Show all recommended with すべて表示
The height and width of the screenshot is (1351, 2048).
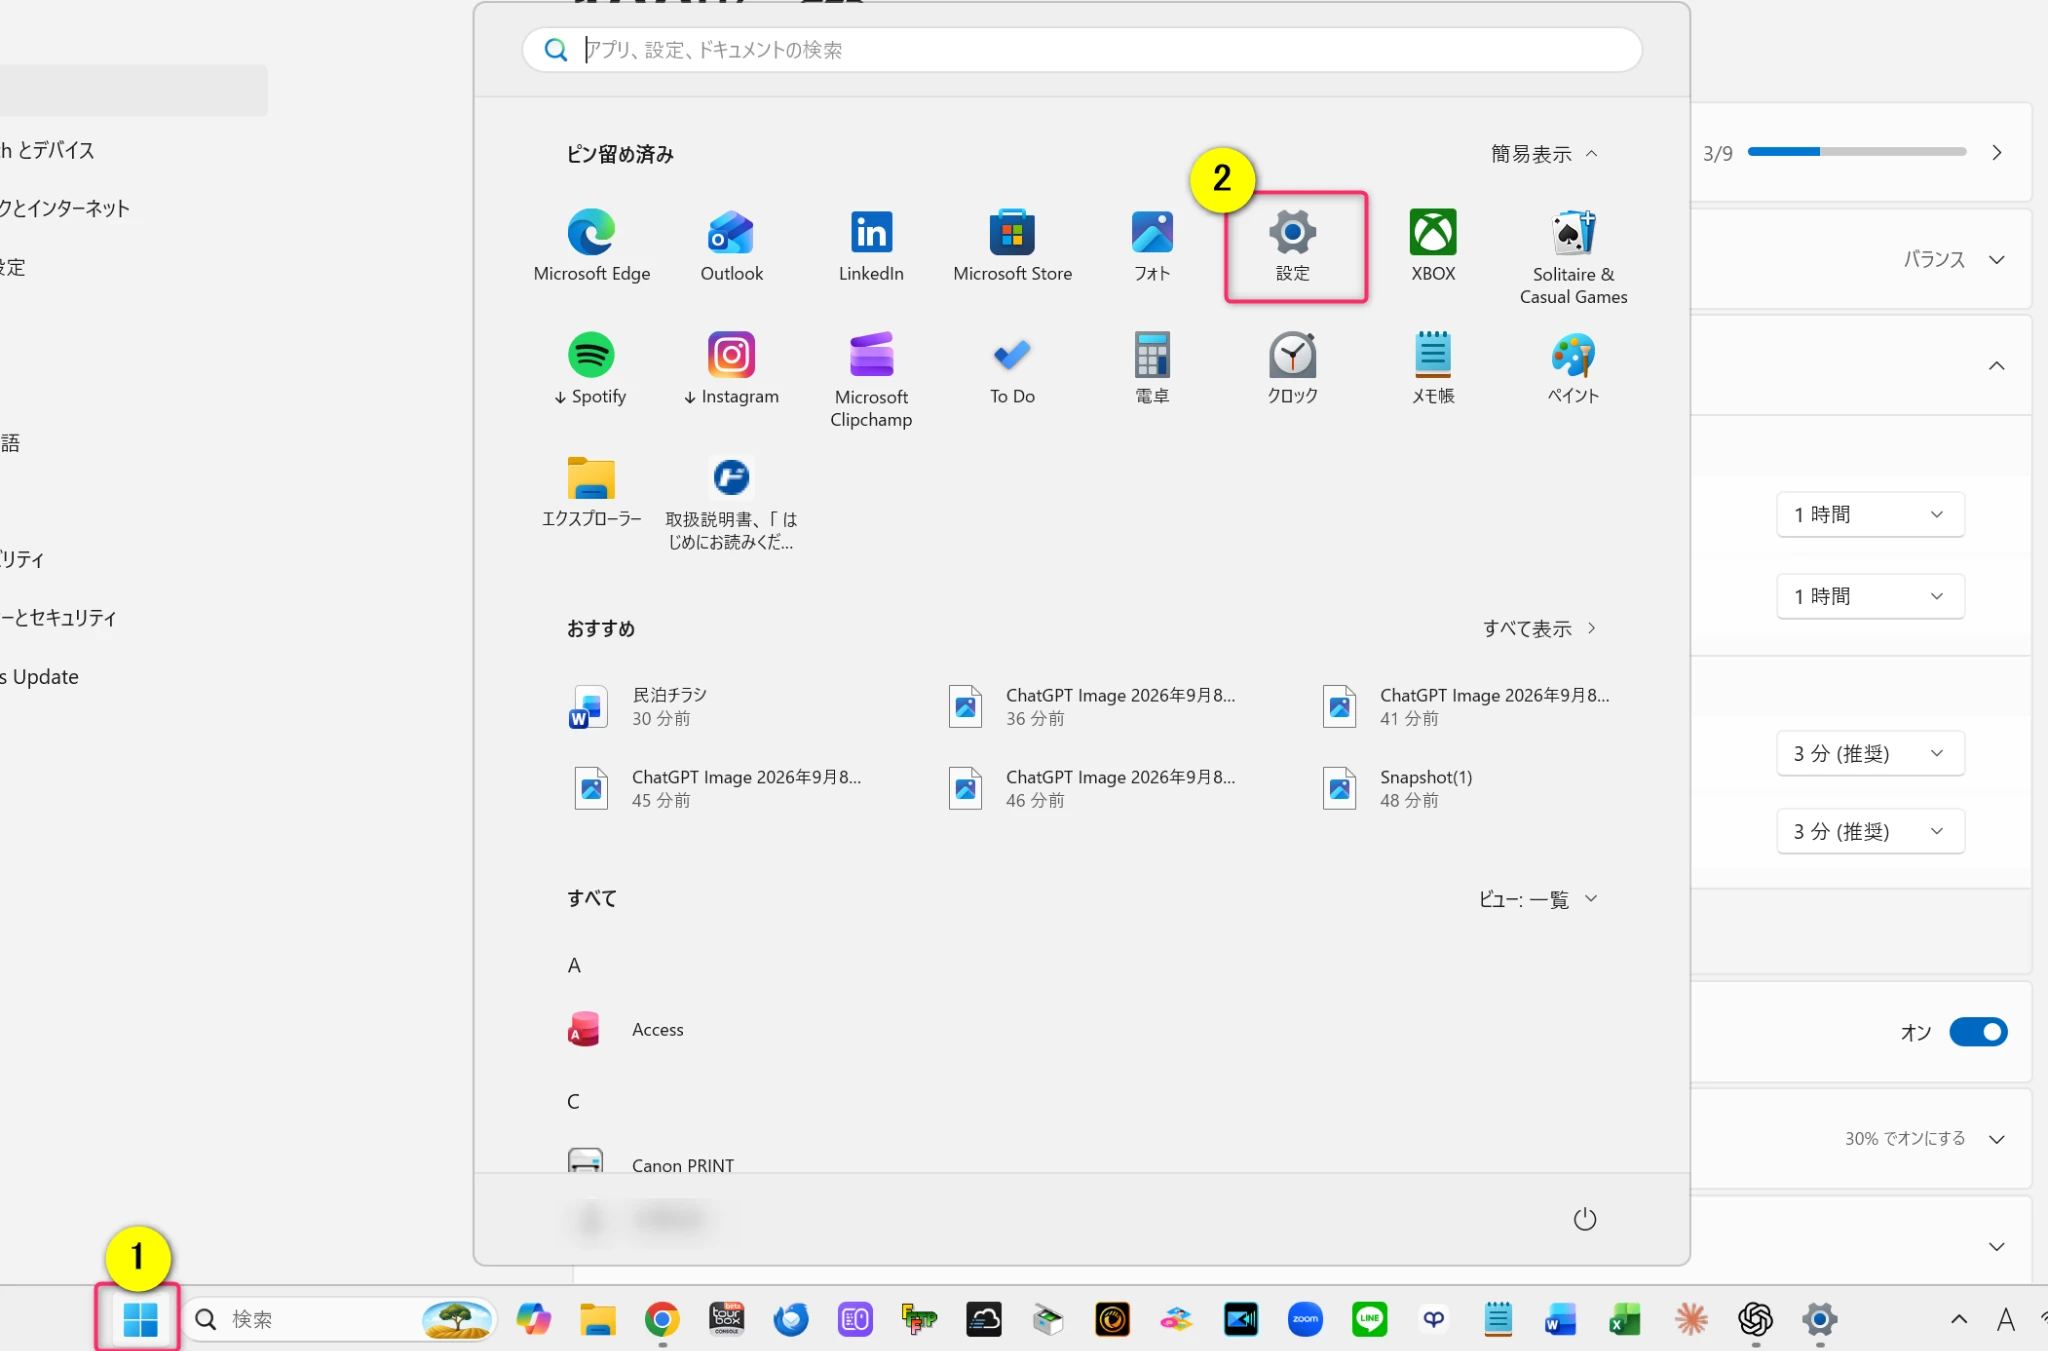[x=1539, y=628]
